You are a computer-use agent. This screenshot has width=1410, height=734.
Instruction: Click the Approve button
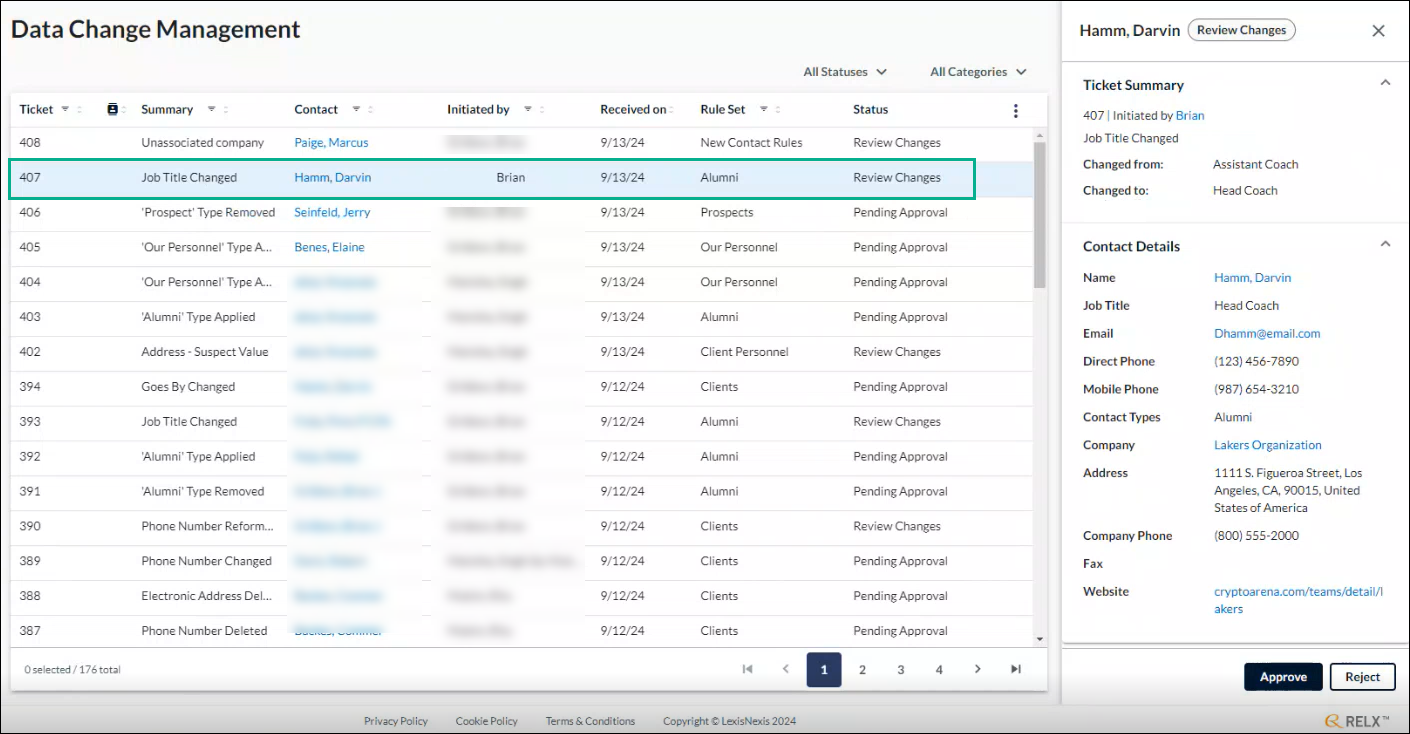click(1283, 677)
